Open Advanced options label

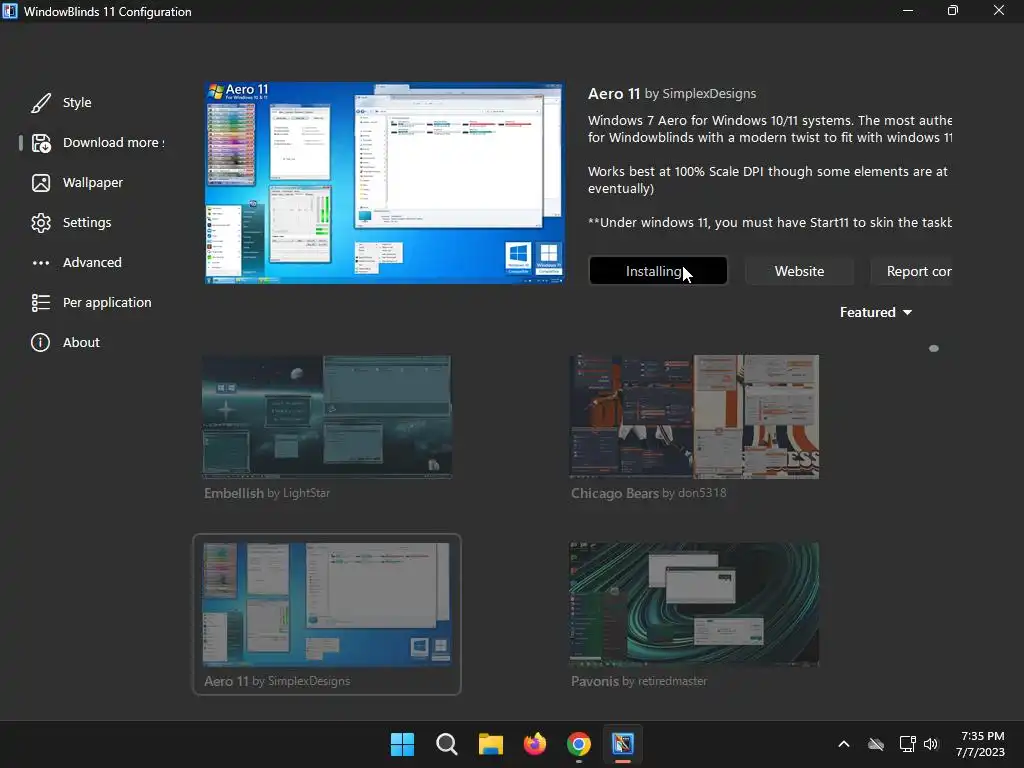[x=92, y=262]
